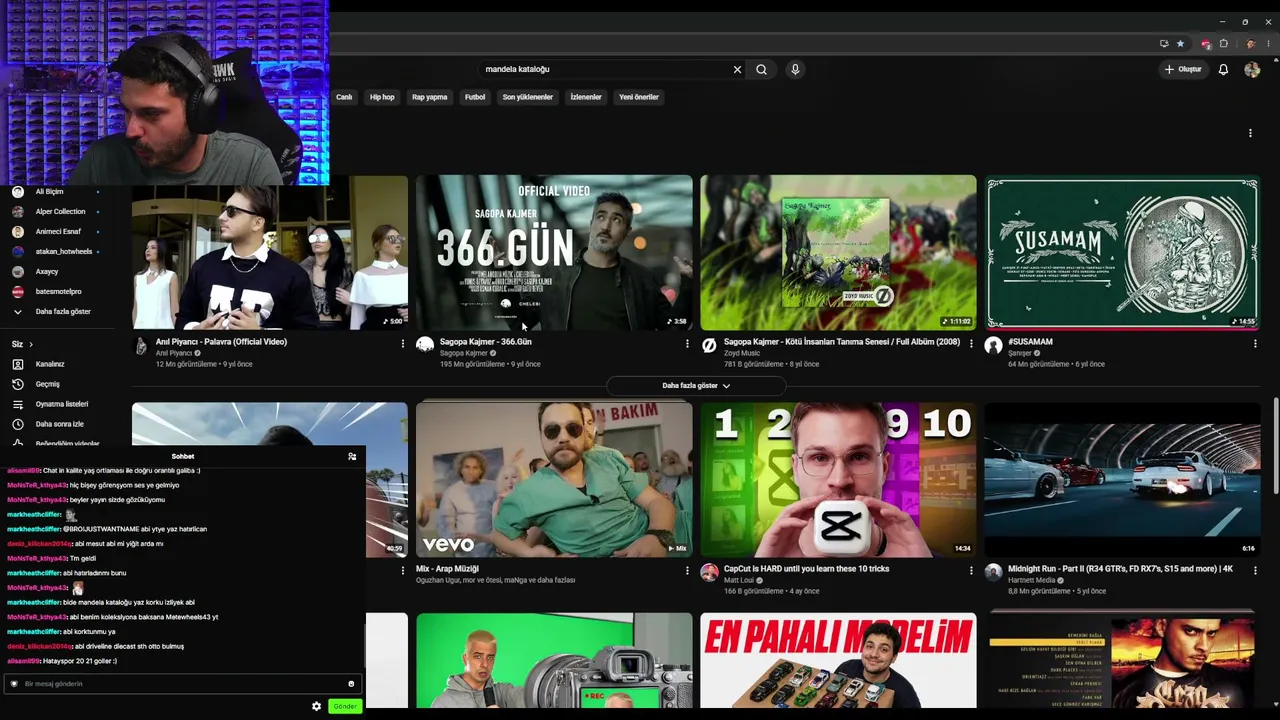Open the red extension icon in the browser toolbar
Viewport: 1280px width, 720px height.
[1206, 44]
